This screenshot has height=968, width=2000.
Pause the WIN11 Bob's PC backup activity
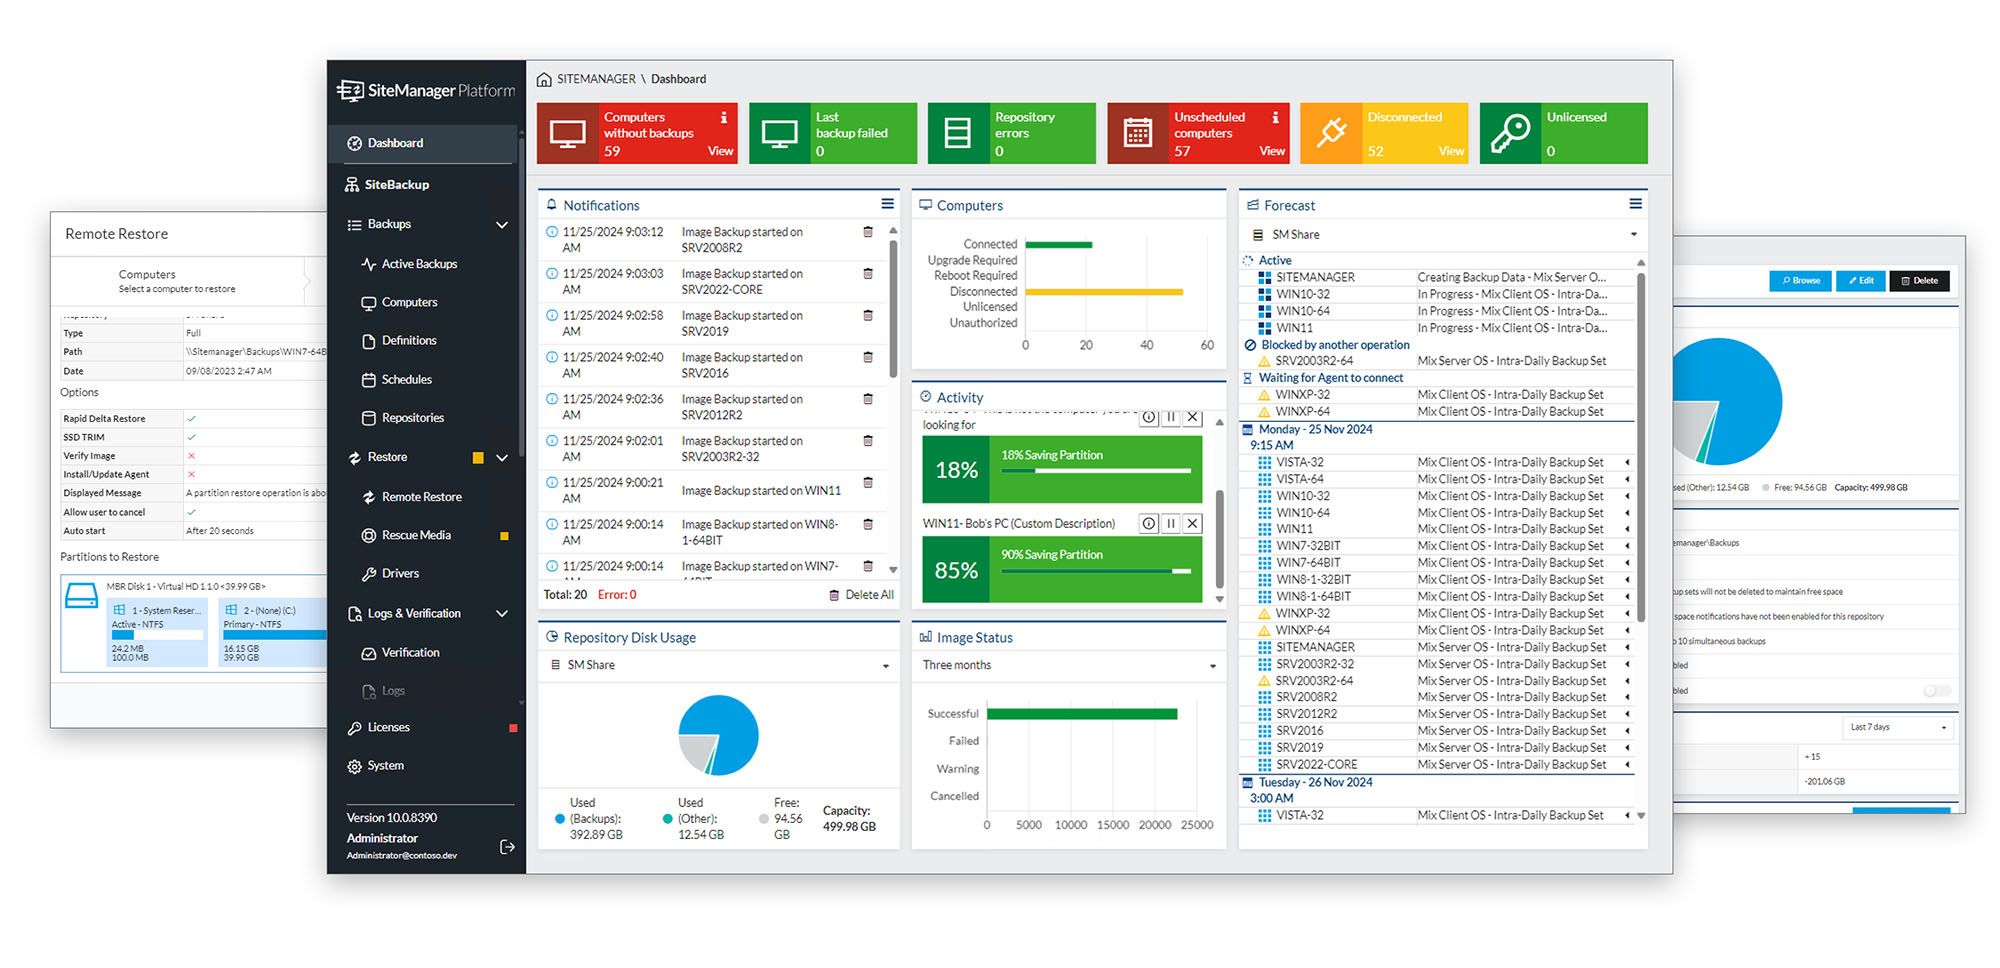[1171, 523]
